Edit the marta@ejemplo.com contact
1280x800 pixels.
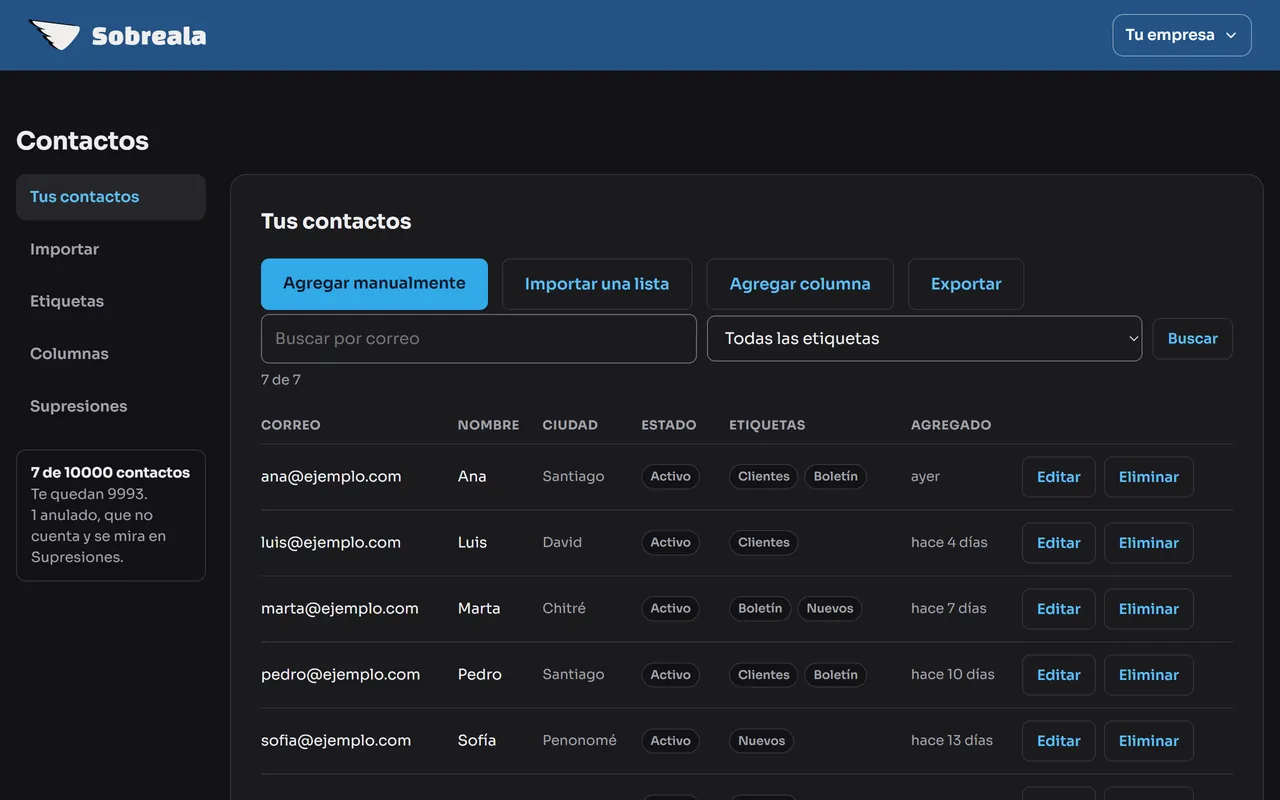coord(1059,609)
